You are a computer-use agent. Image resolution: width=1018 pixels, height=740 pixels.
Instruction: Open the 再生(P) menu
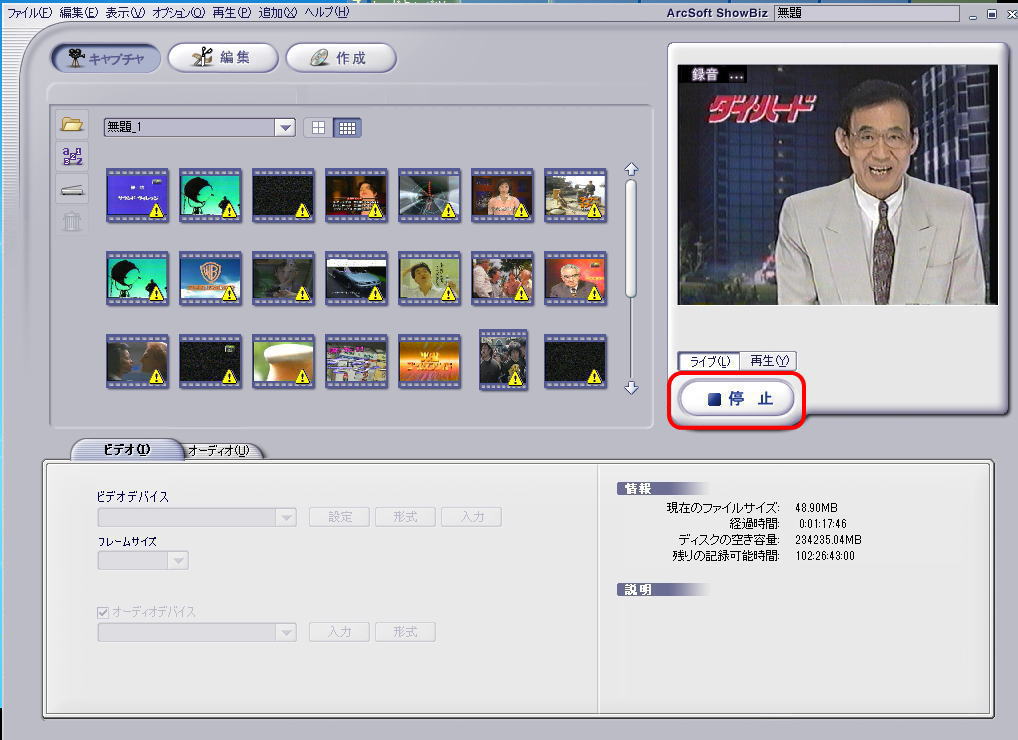click(232, 12)
